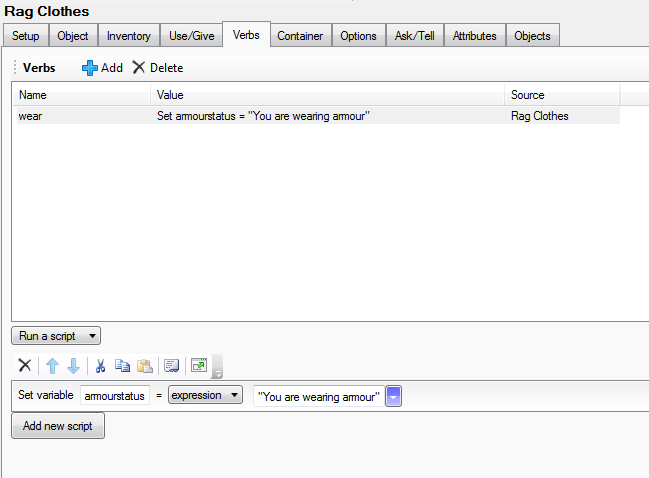
Task: Move script up with the up arrow
Action: pyautogui.click(x=53, y=366)
